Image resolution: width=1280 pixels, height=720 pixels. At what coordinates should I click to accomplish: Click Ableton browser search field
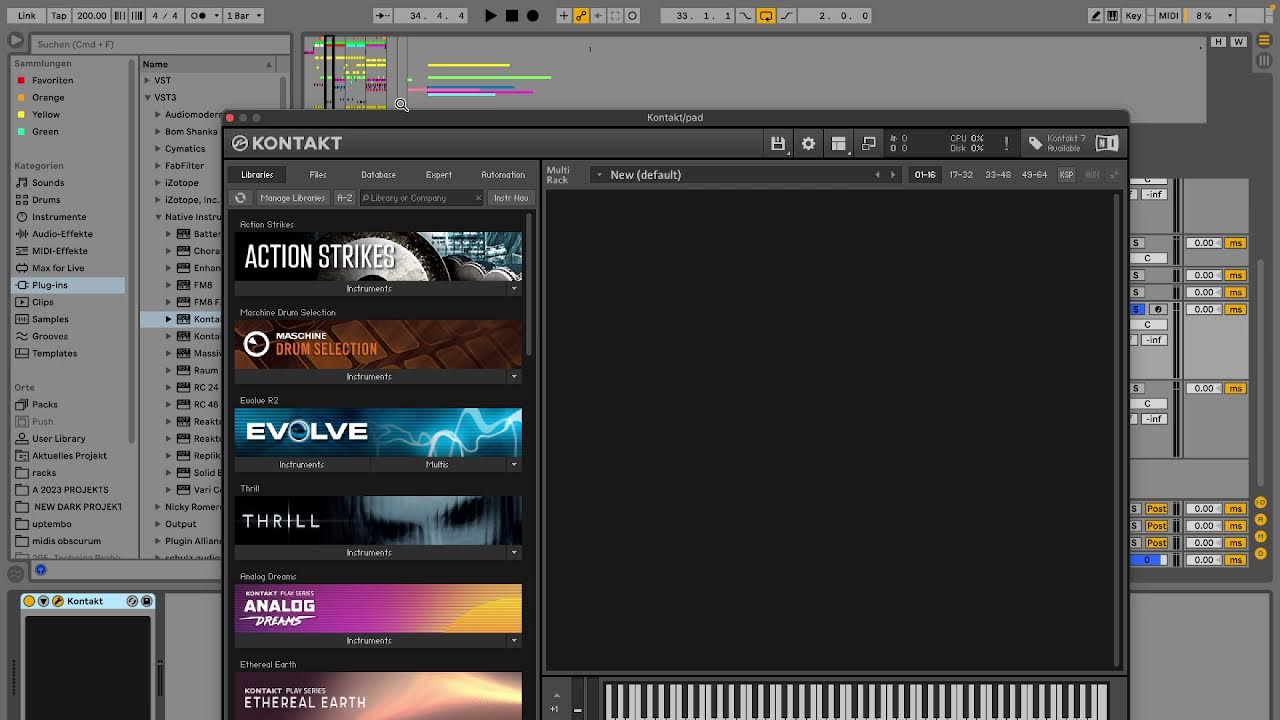point(158,44)
